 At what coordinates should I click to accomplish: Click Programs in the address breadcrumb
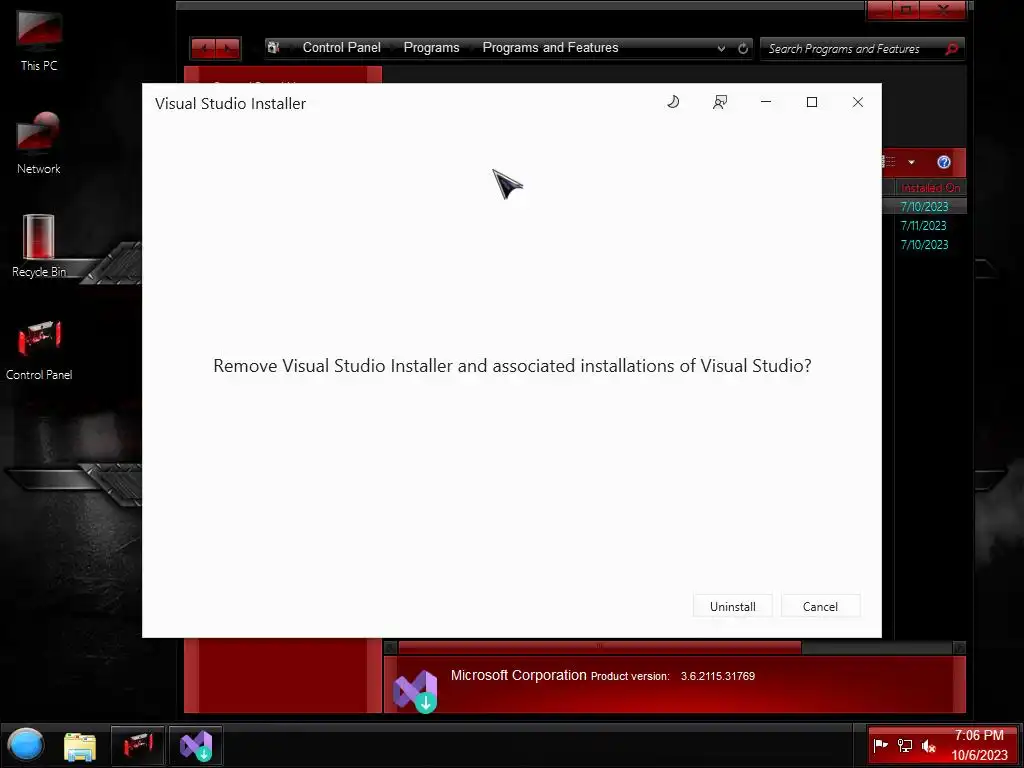pos(431,48)
